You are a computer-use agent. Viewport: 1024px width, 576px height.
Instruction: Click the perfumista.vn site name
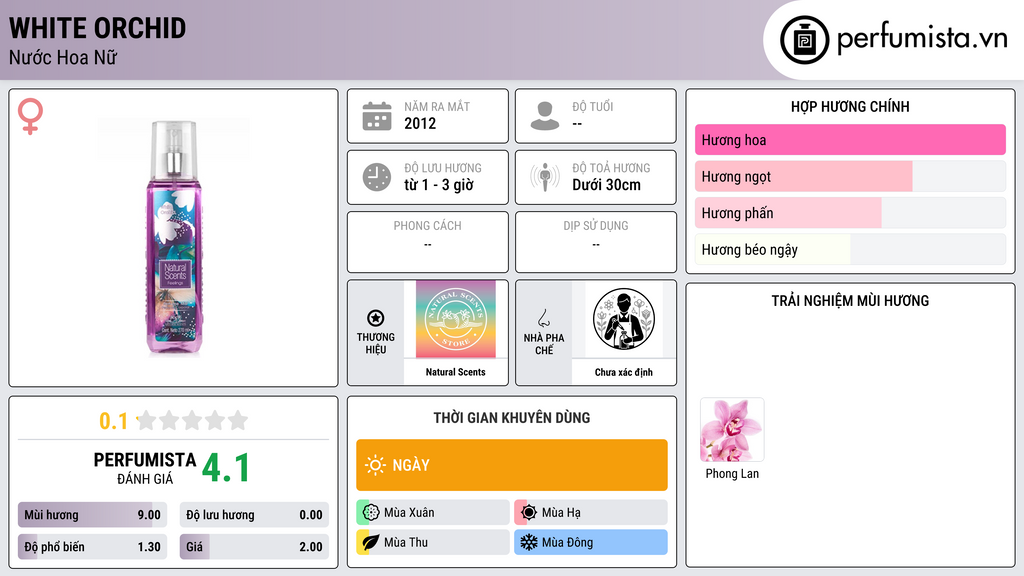point(922,38)
